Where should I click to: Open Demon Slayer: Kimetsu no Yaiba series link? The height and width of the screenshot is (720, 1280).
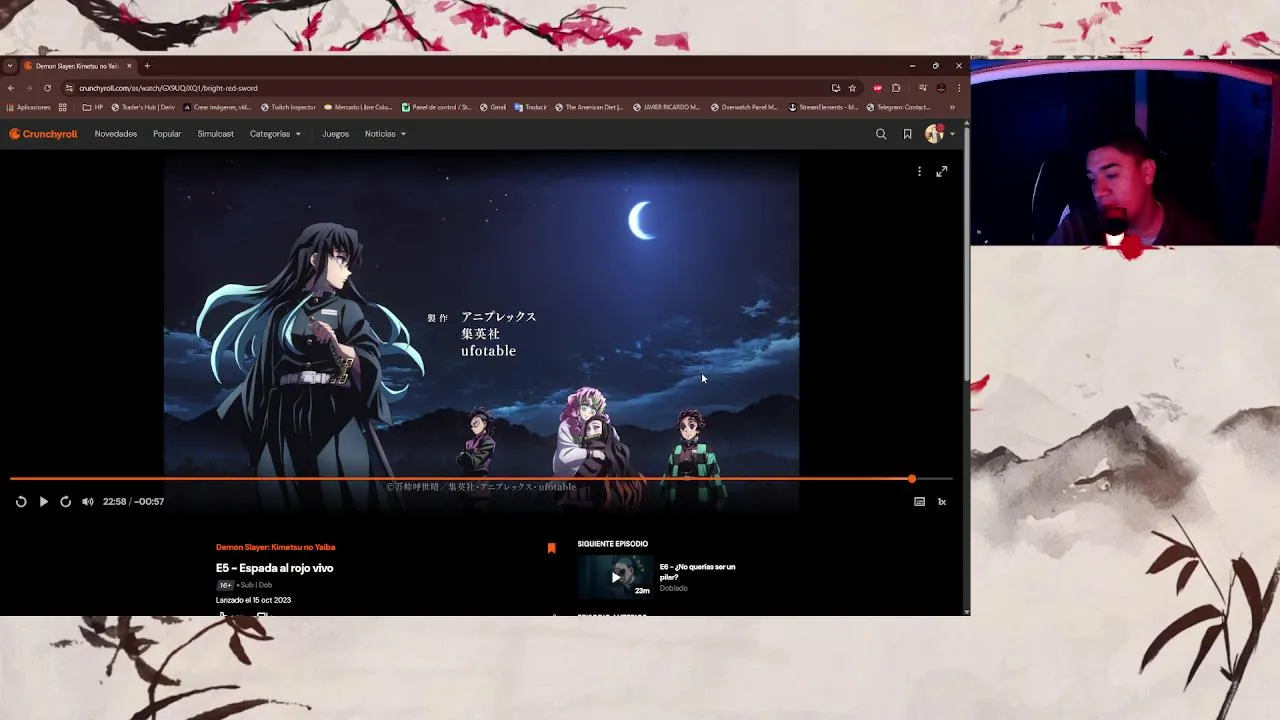point(275,547)
